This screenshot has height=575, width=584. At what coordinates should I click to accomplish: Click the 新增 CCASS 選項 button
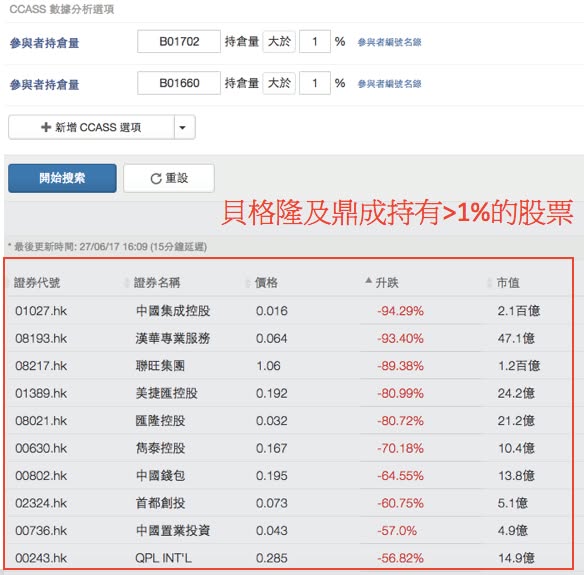91,127
